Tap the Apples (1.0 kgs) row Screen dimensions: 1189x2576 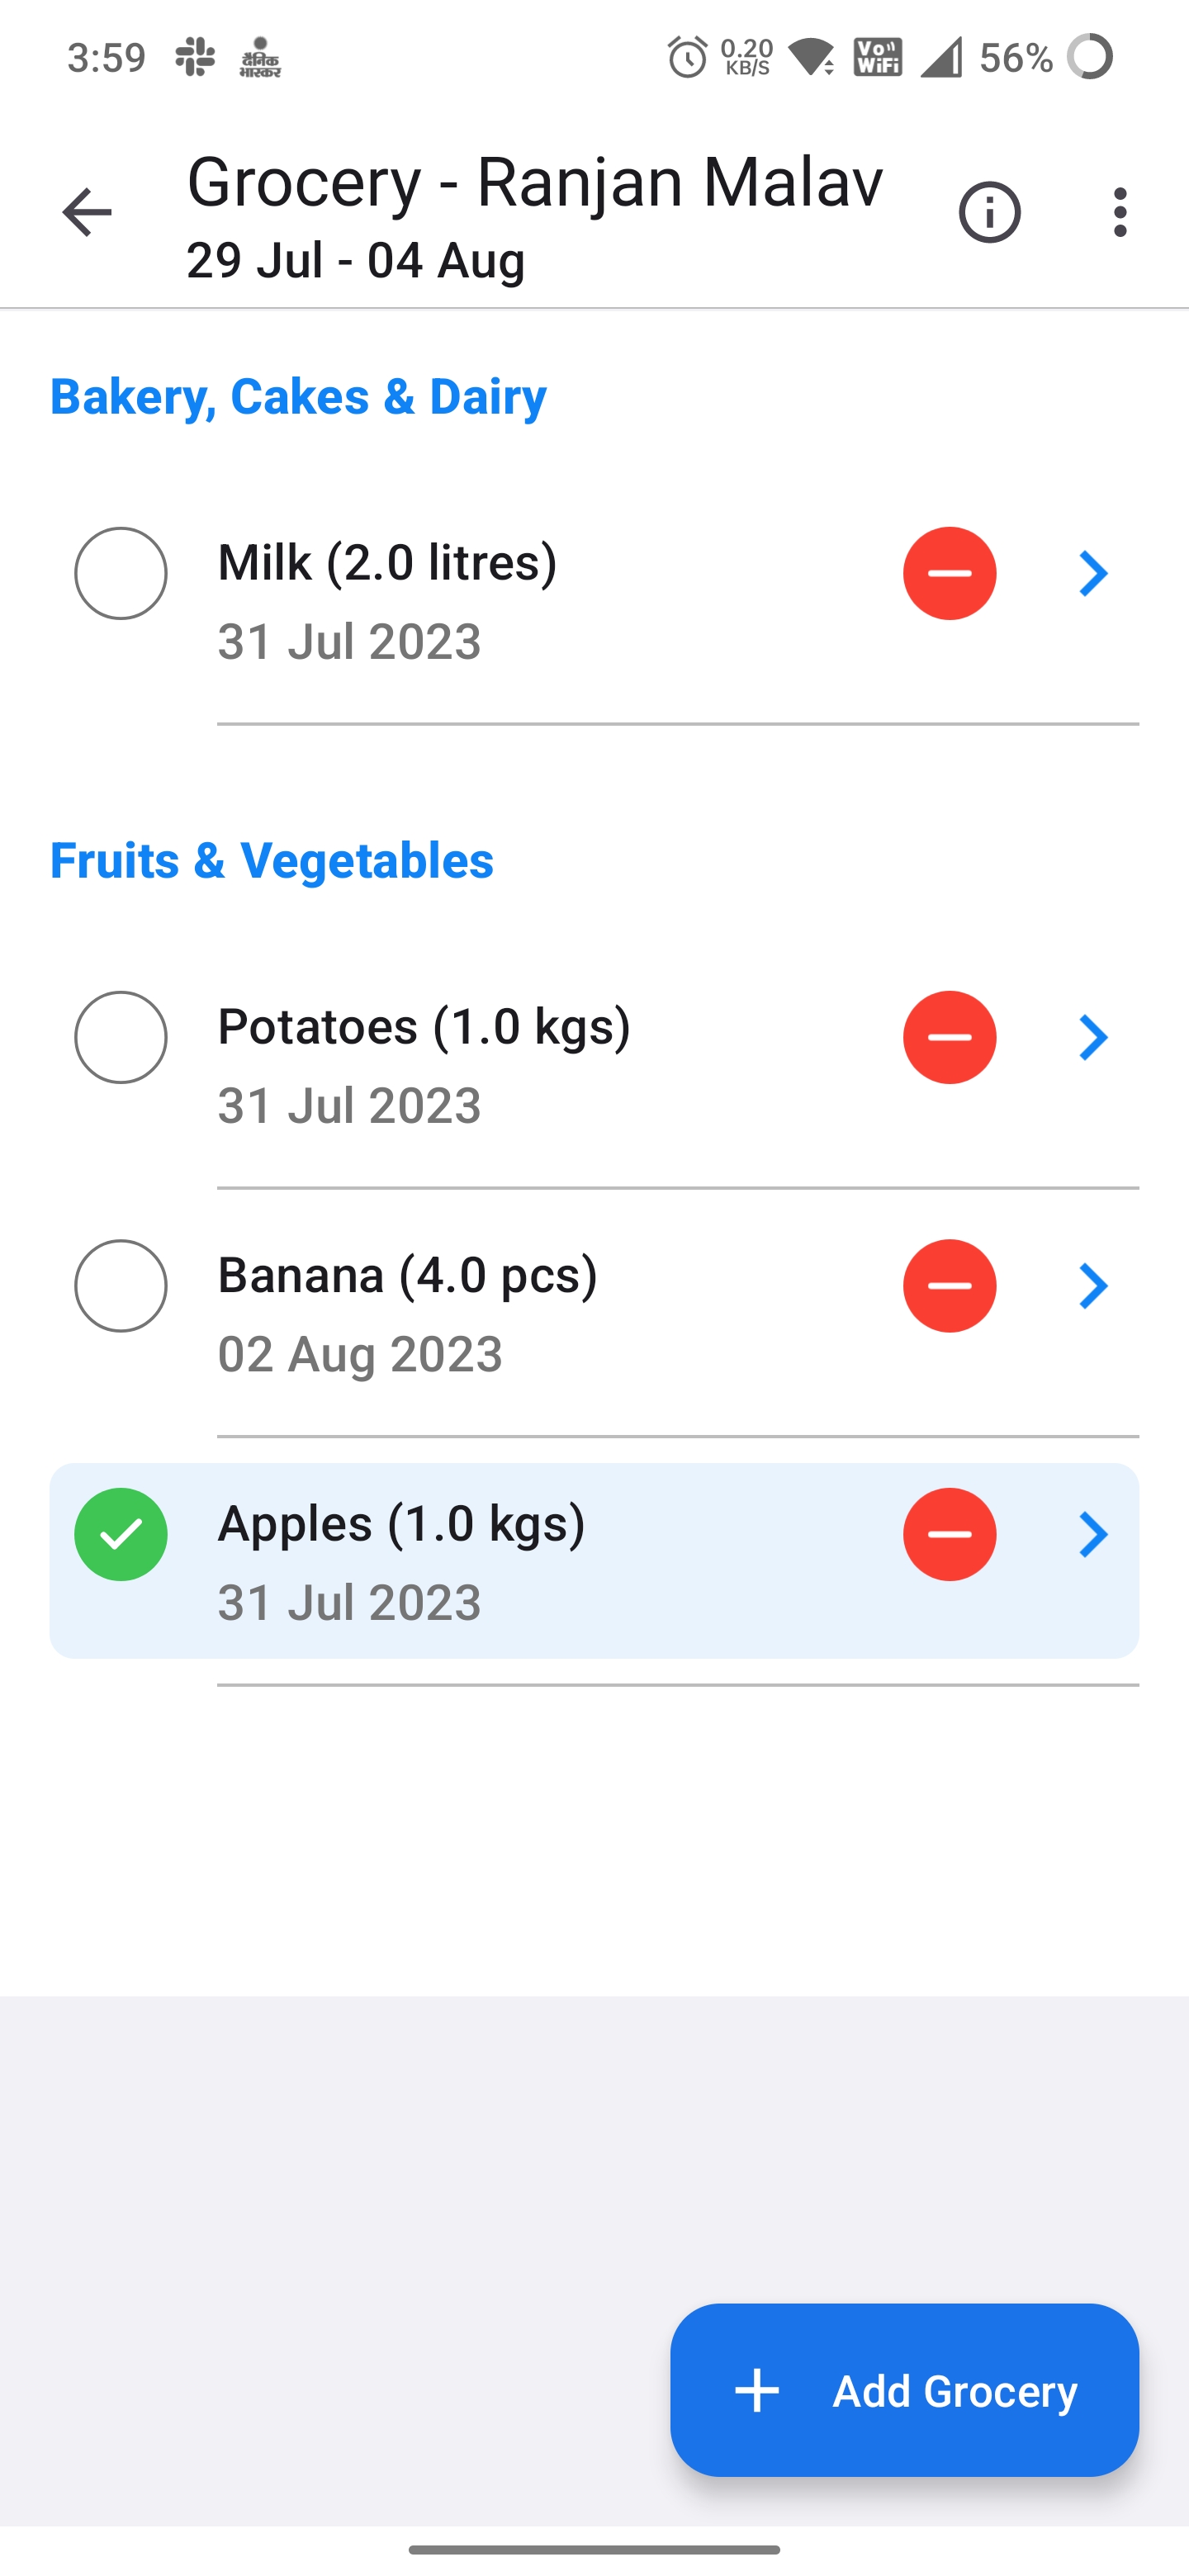tap(594, 1560)
